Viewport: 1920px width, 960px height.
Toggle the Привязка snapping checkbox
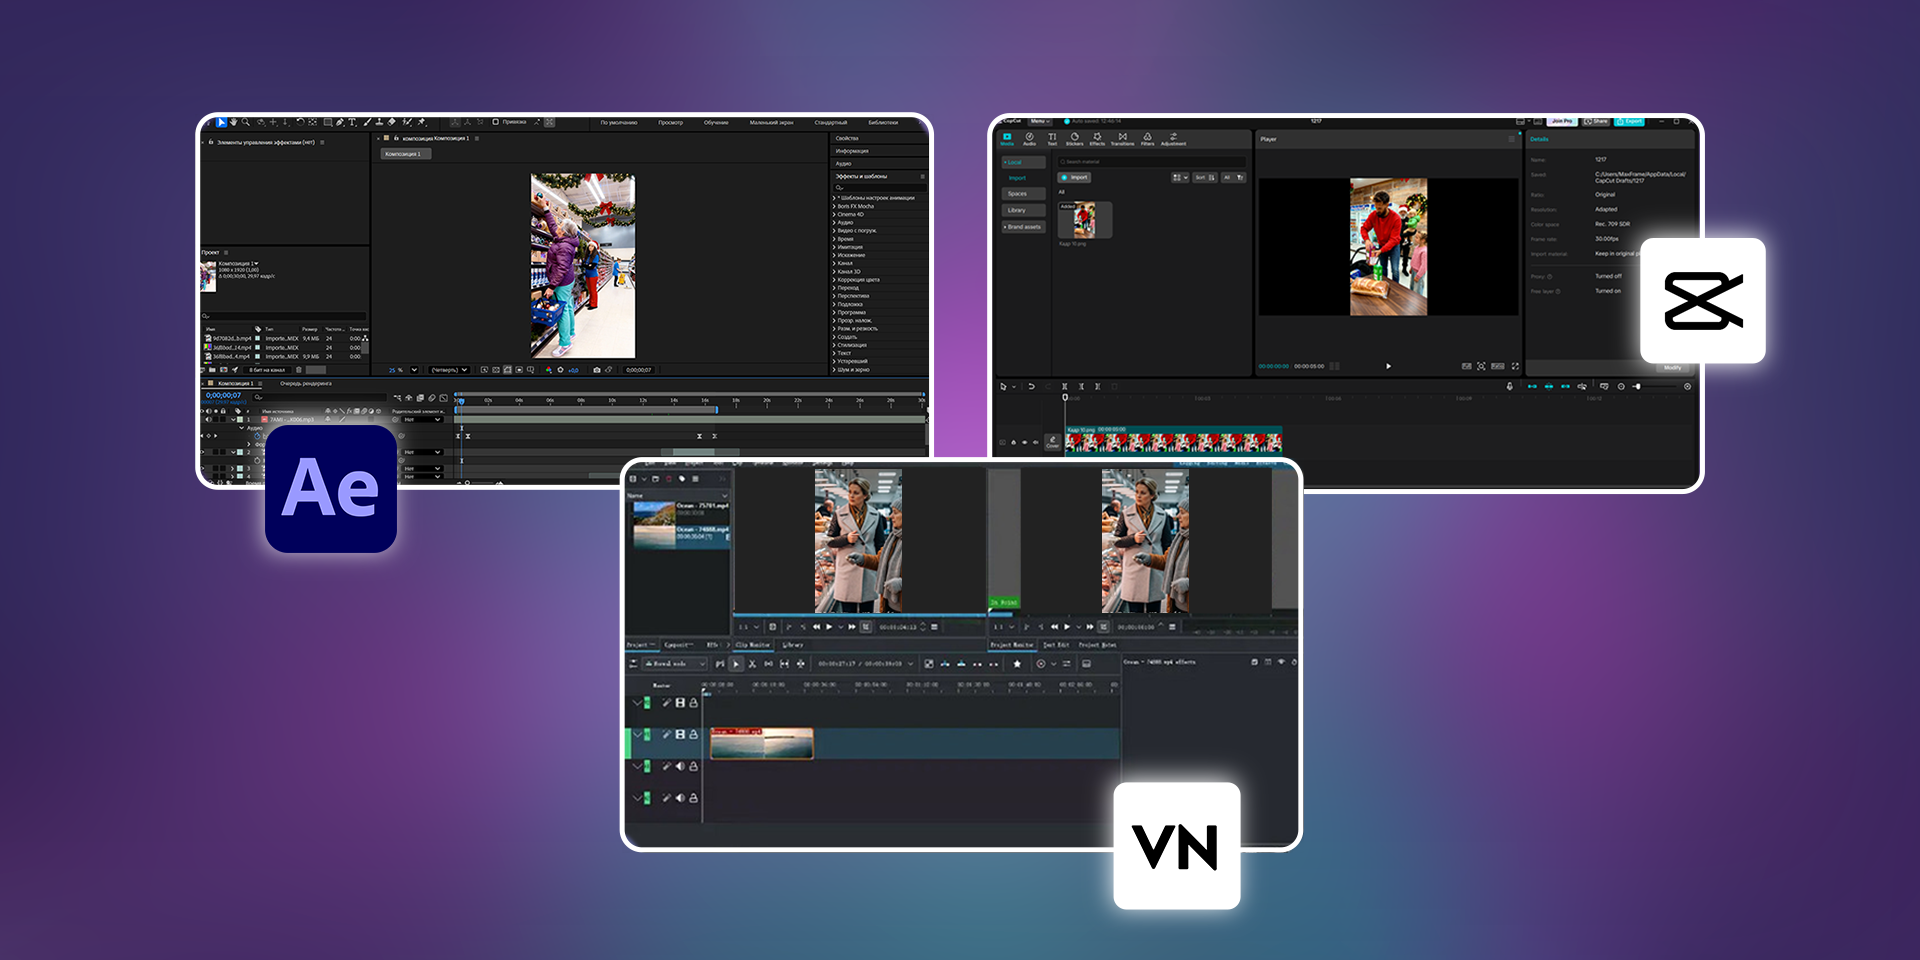[x=496, y=122]
